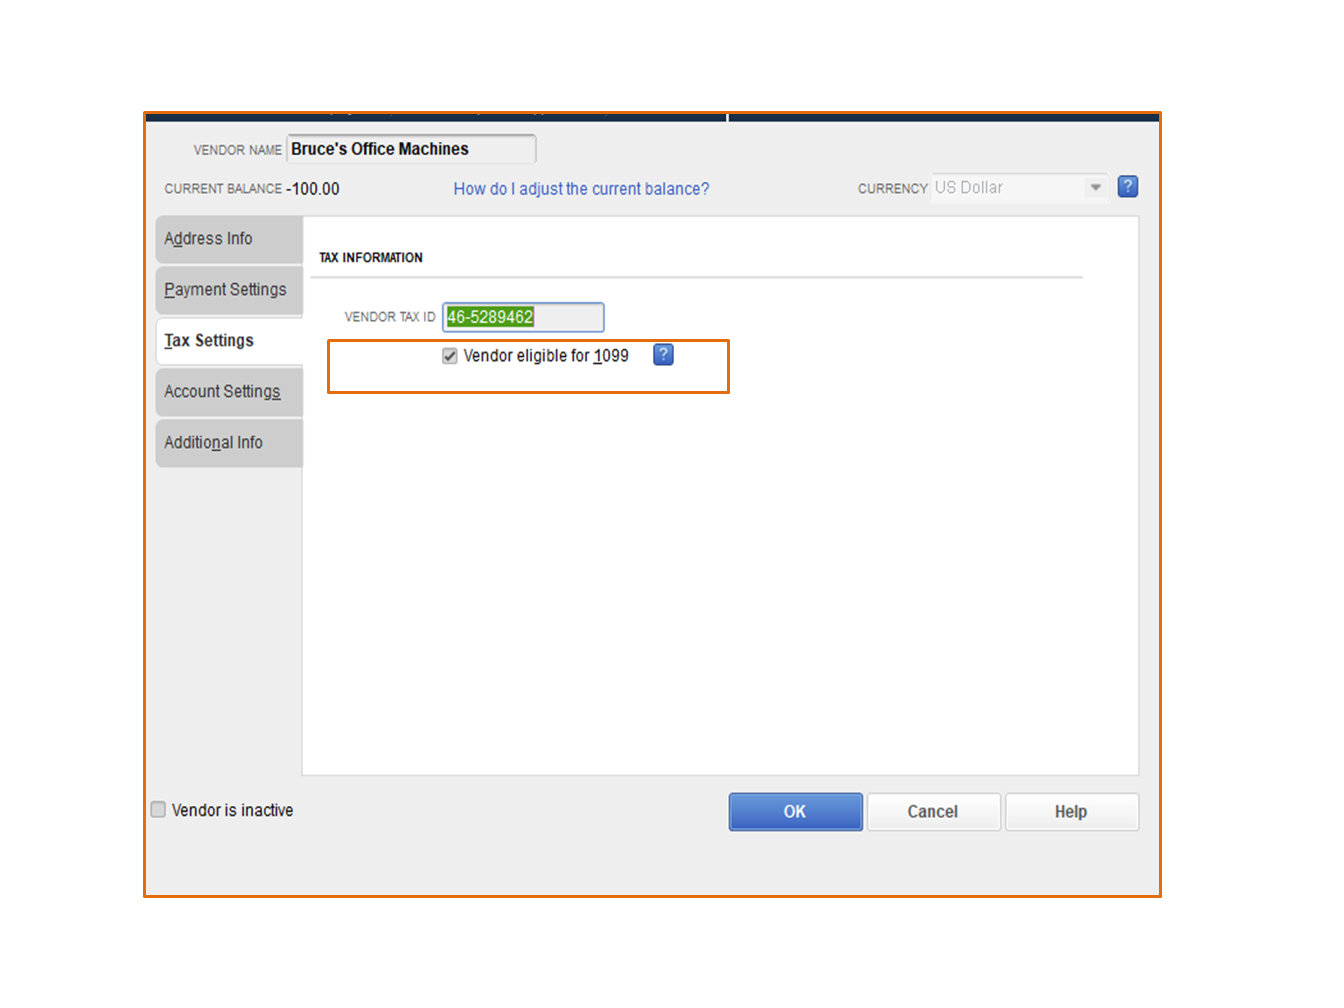Open the US Dollar currency dropdown
Image resolution: width=1344 pixels, height=1008 pixels.
[x=1096, y=186]
